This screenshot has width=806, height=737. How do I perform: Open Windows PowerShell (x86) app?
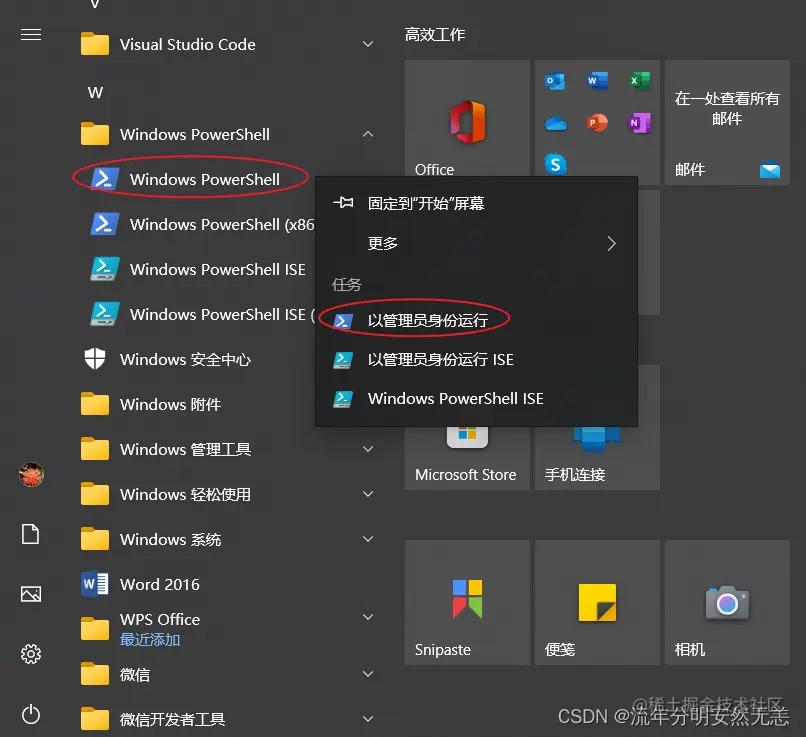(202, 224)
